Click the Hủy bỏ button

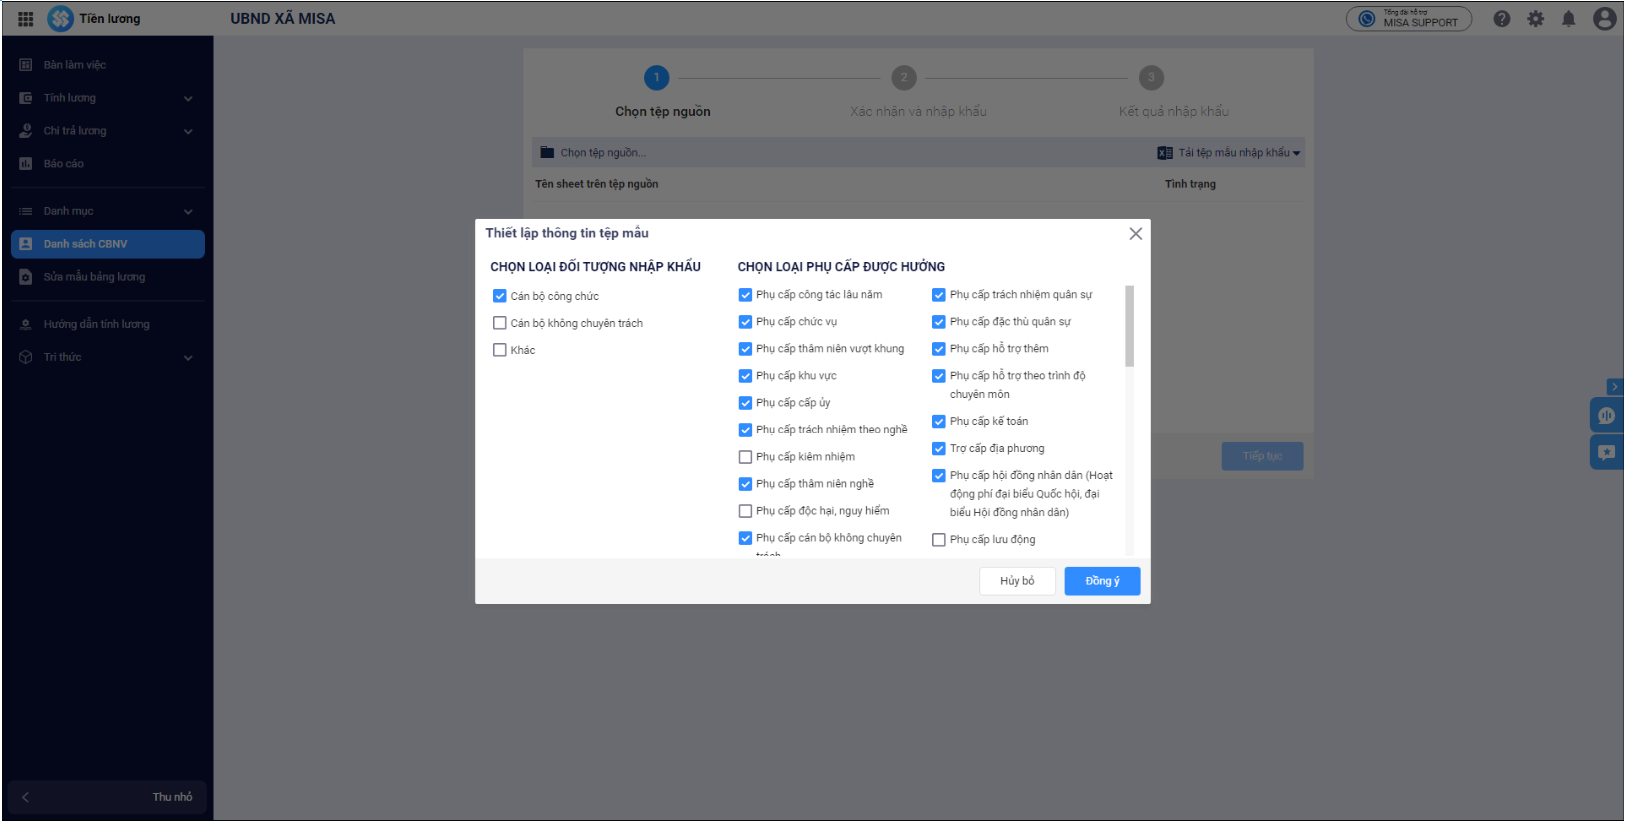click(x=1017, y=581)
